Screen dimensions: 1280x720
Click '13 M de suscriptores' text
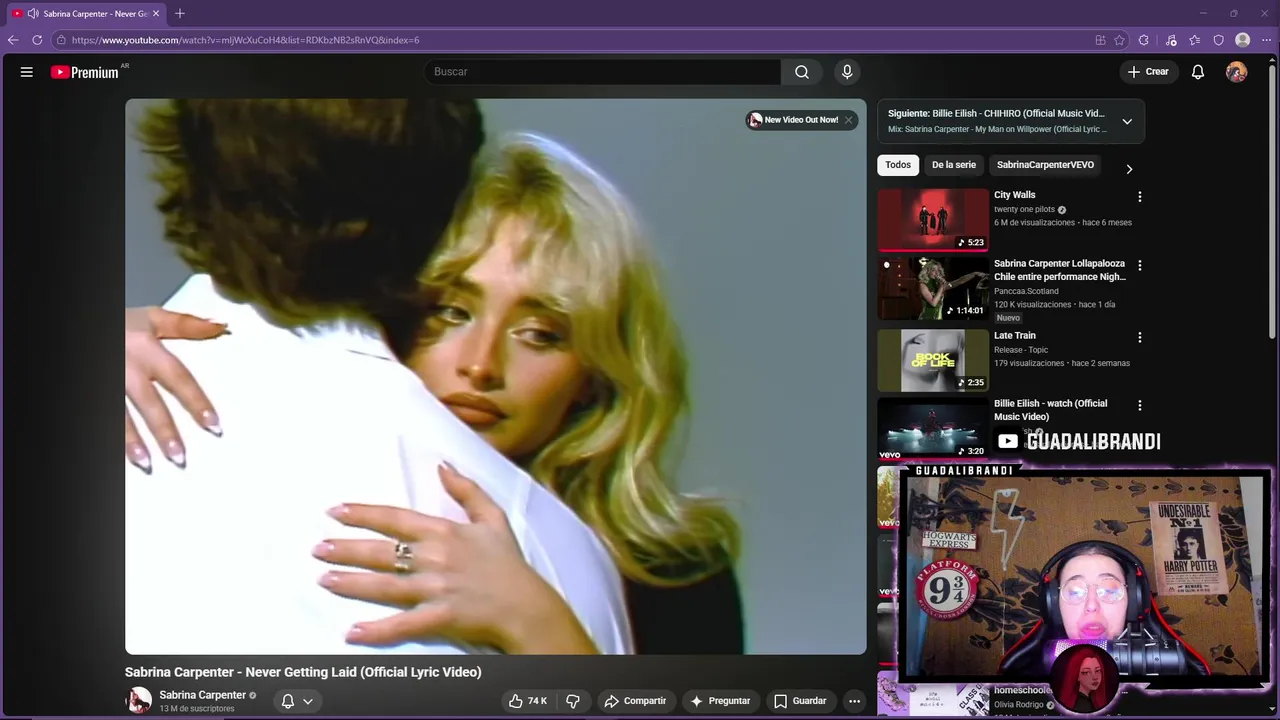[197, 709]
